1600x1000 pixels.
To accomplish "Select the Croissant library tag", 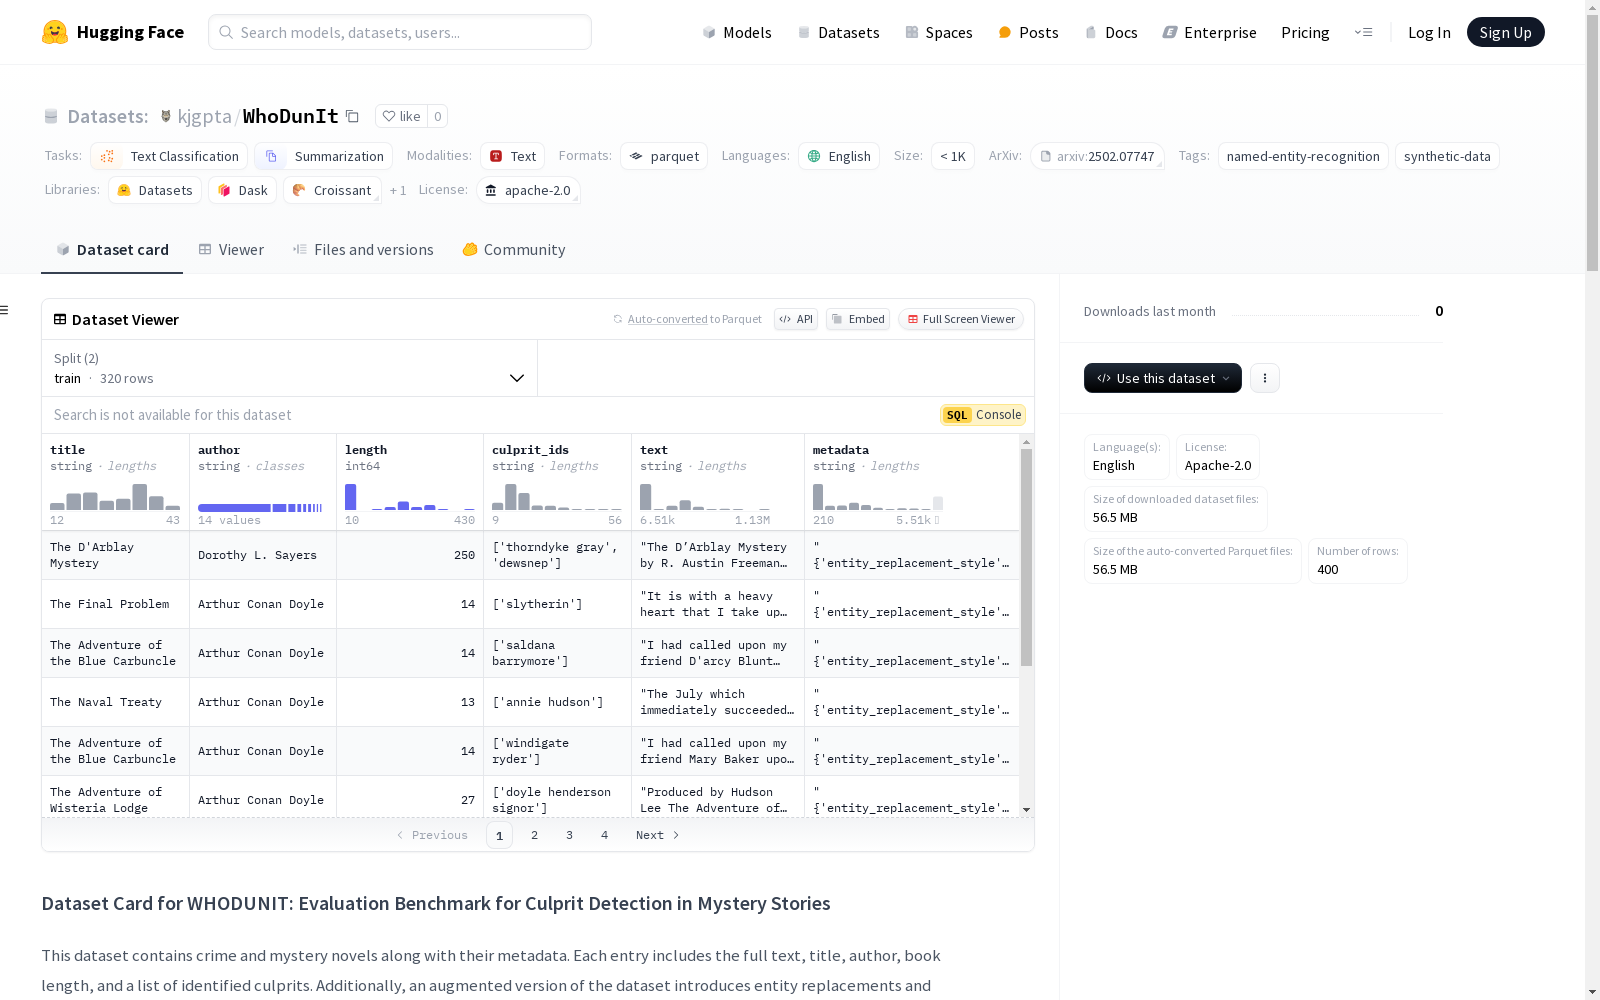I will (x=332, y=190).
